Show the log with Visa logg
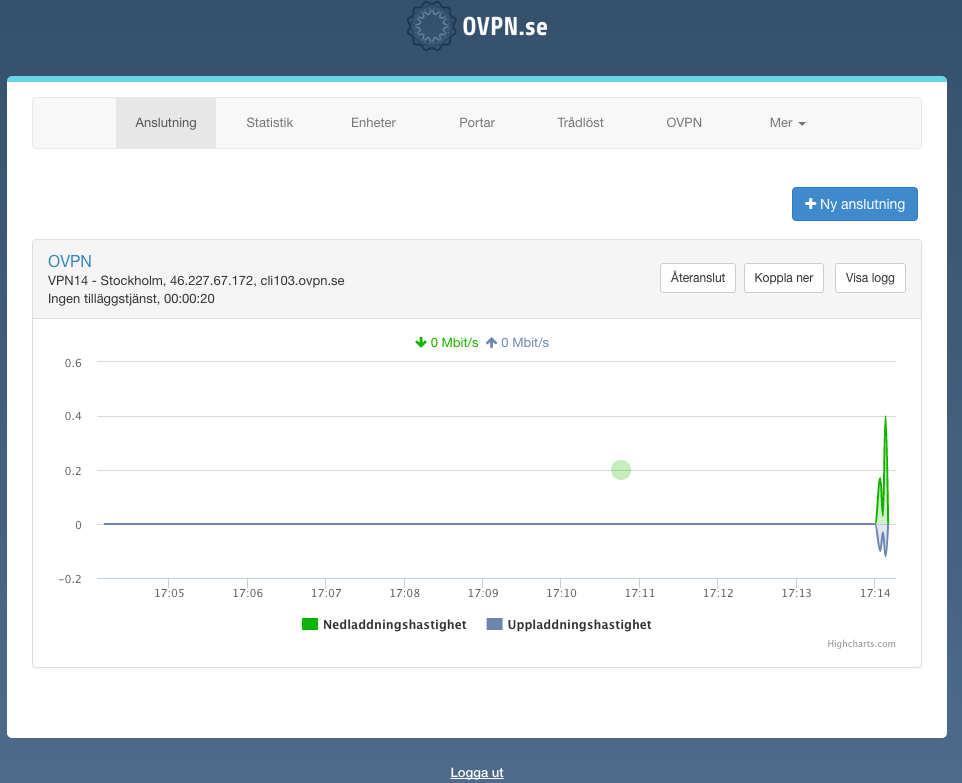The image size is (962, 783). click(870, 278)
